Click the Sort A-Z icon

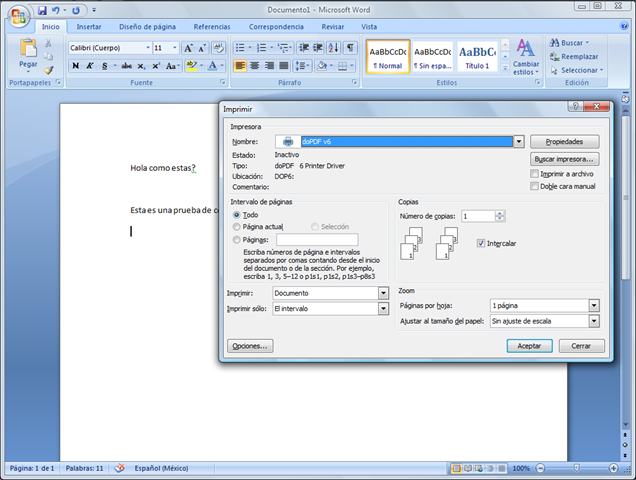333,48
